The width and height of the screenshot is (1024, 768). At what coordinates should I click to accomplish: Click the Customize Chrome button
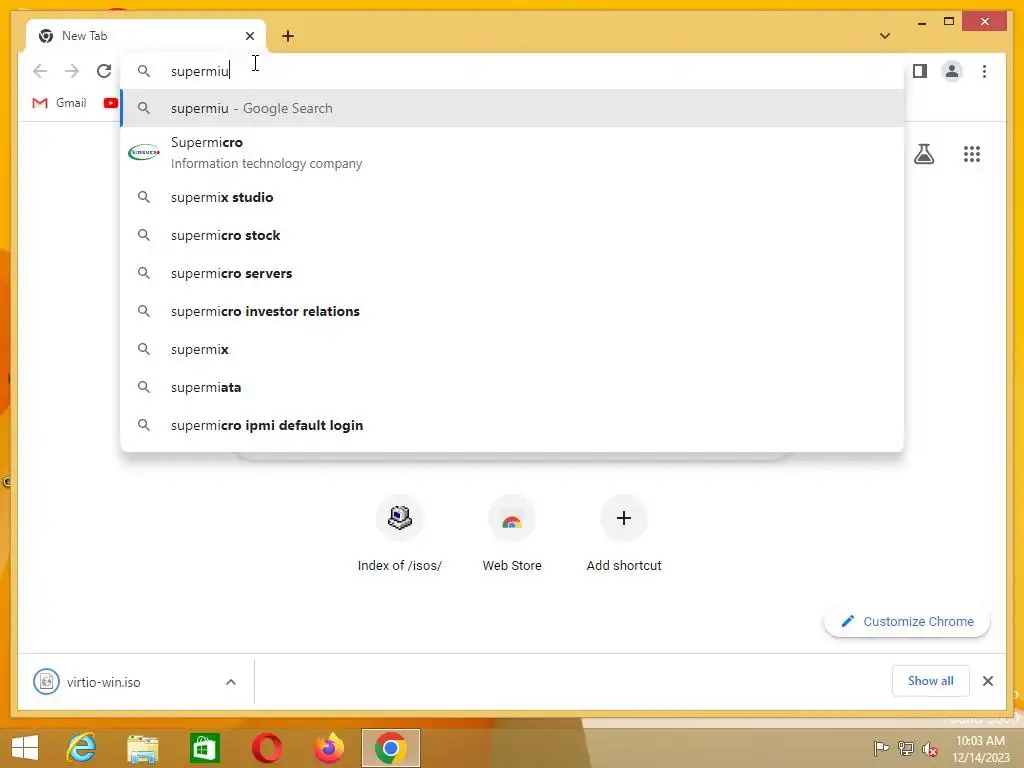tap(907, 621)
